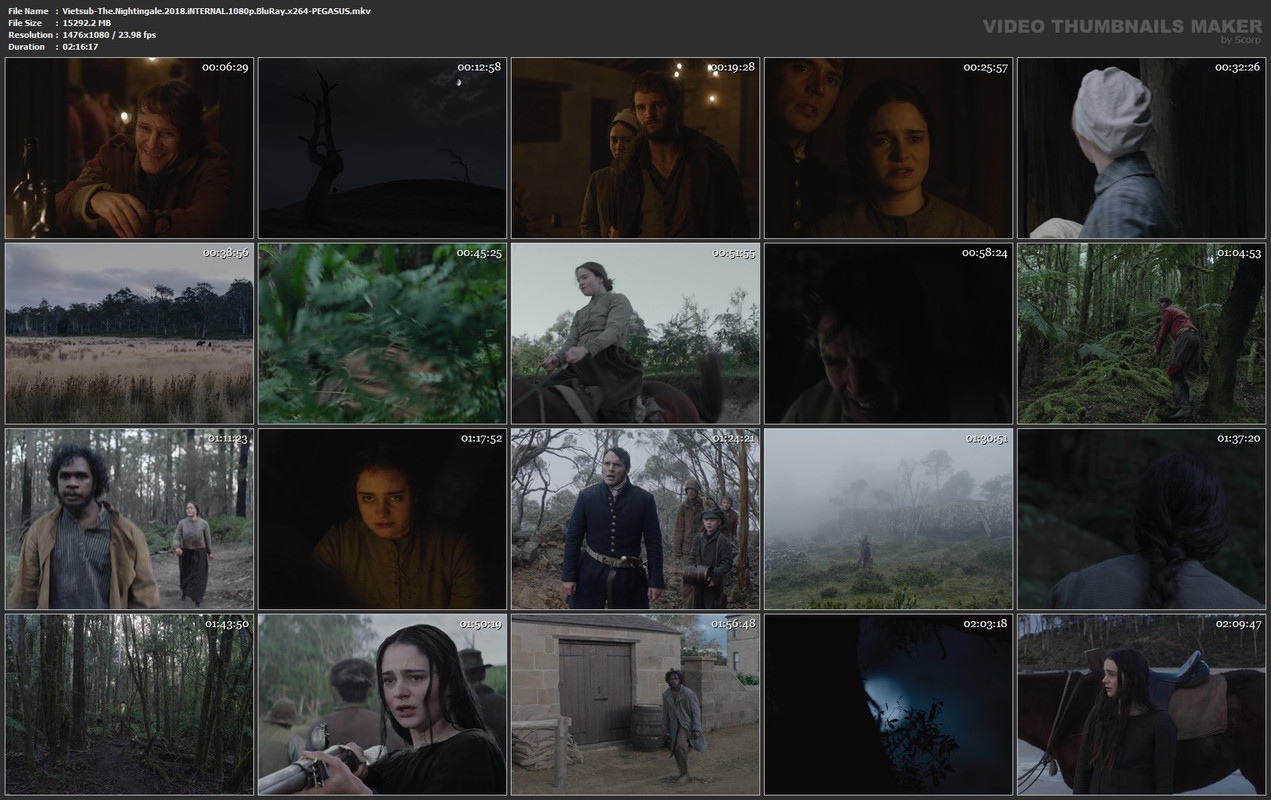Select the forest frame at 01:04:53
This screenshot has width=1271, height=800.
[1141, 334]
